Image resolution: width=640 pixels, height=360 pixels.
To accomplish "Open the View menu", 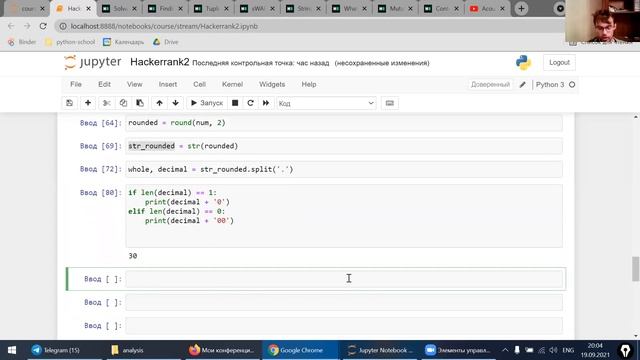I will (x=134, y=84).
